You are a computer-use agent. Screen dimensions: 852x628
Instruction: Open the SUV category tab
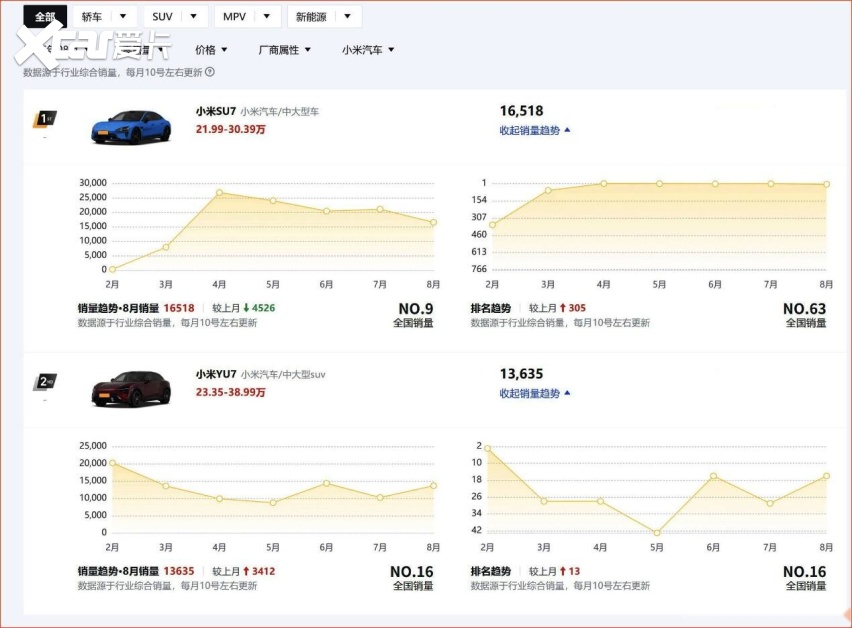pos(162,17)
